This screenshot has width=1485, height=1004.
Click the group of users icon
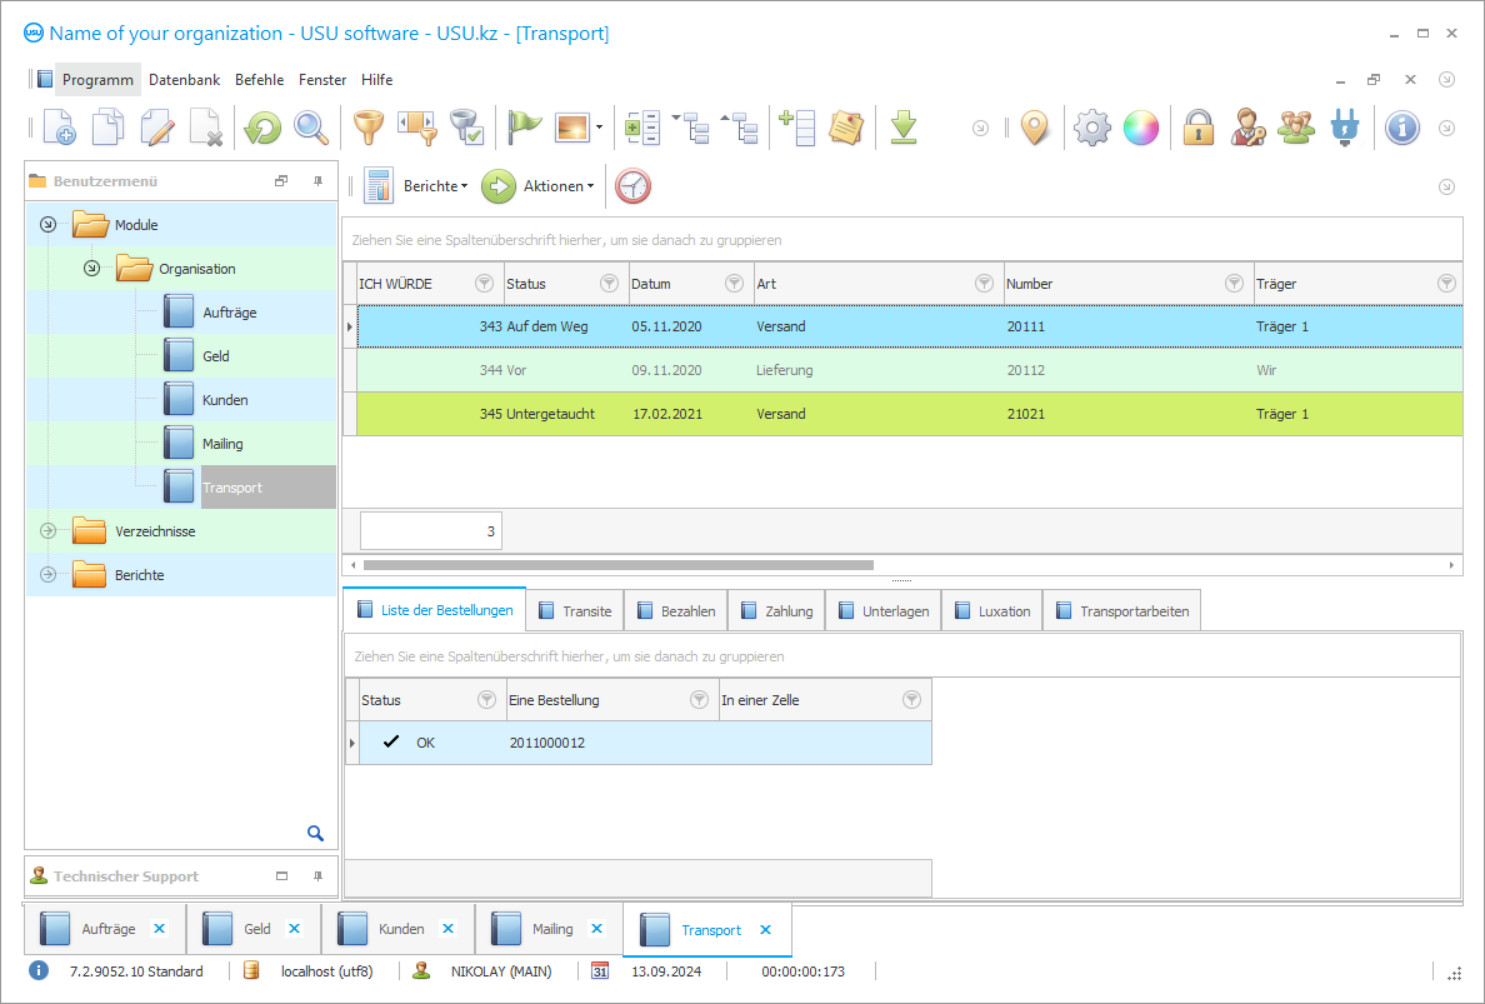click(1296, 128)
